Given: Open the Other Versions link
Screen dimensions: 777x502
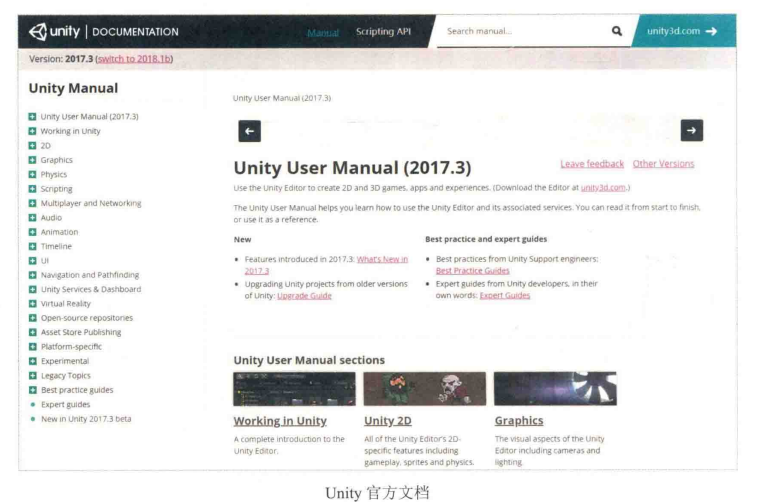Looking at the screenshot, I should [x=663, y=164].
